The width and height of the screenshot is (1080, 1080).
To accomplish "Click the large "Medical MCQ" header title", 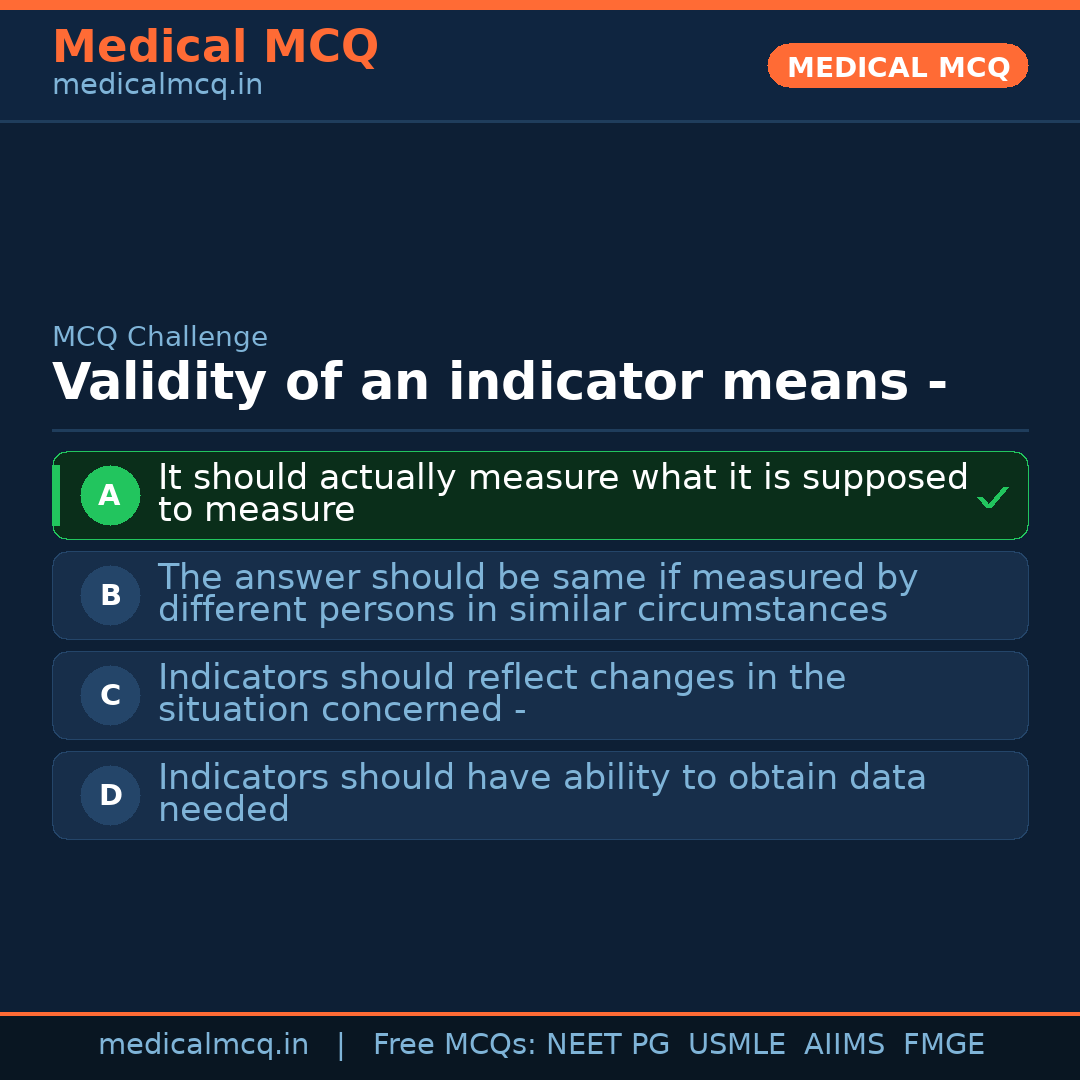I will pyautogui.click(x=215, y=47).
